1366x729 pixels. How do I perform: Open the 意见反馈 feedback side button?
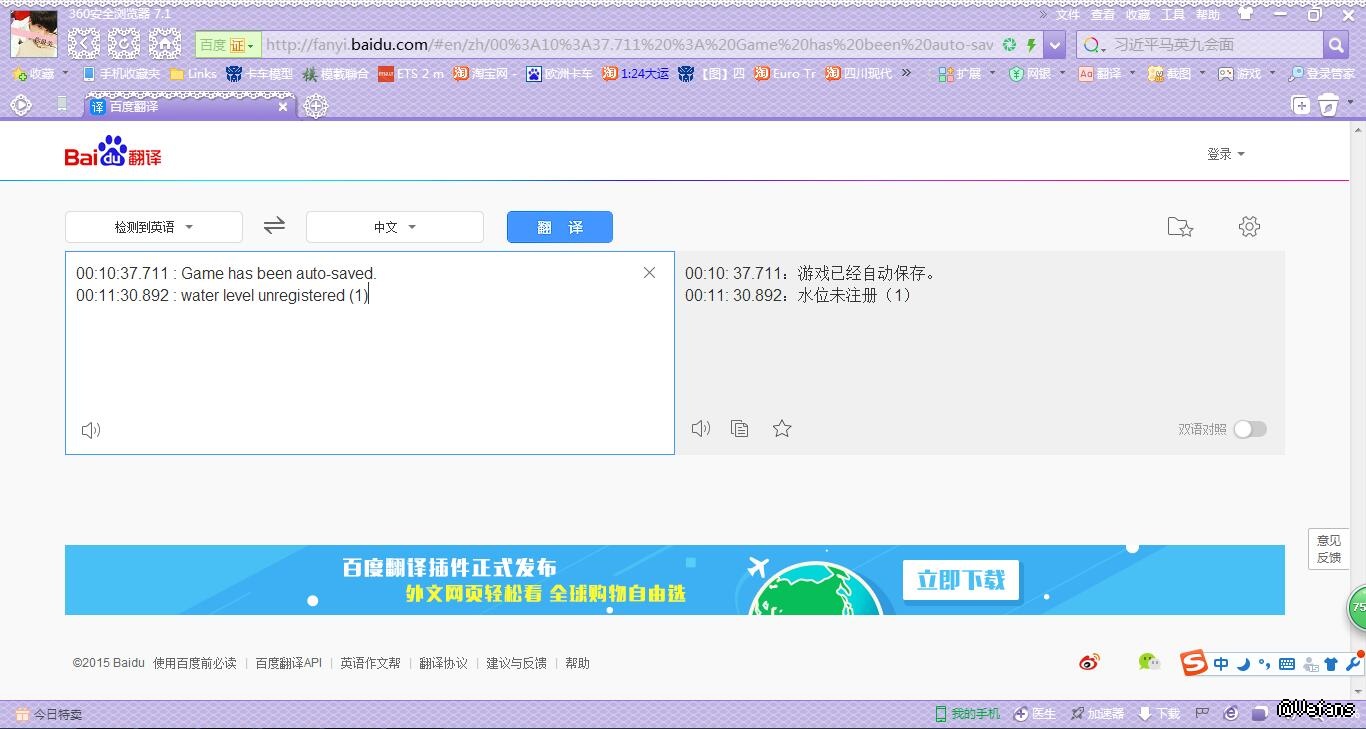click(x=1328, y=549)
